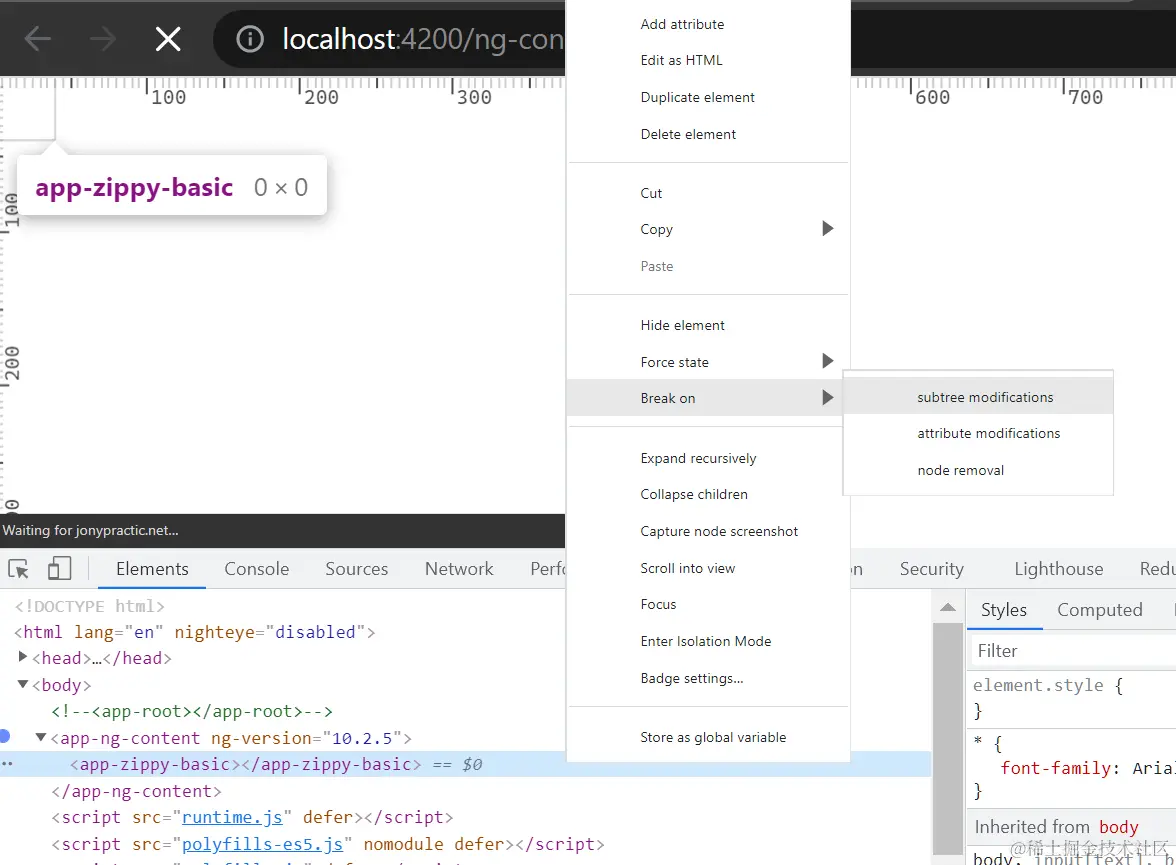Open Badge settings...

692,678
